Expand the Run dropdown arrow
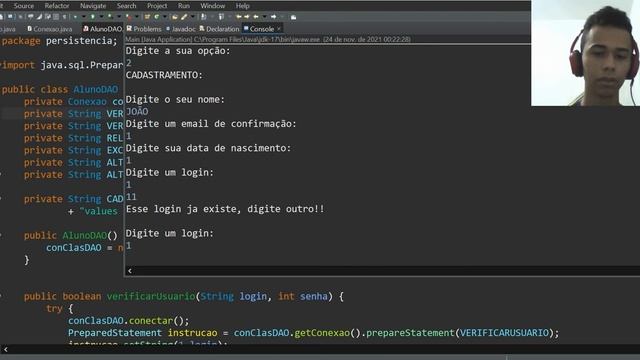Image resolution: width=640 pixels, height=360 pixels. click(102, 17)
